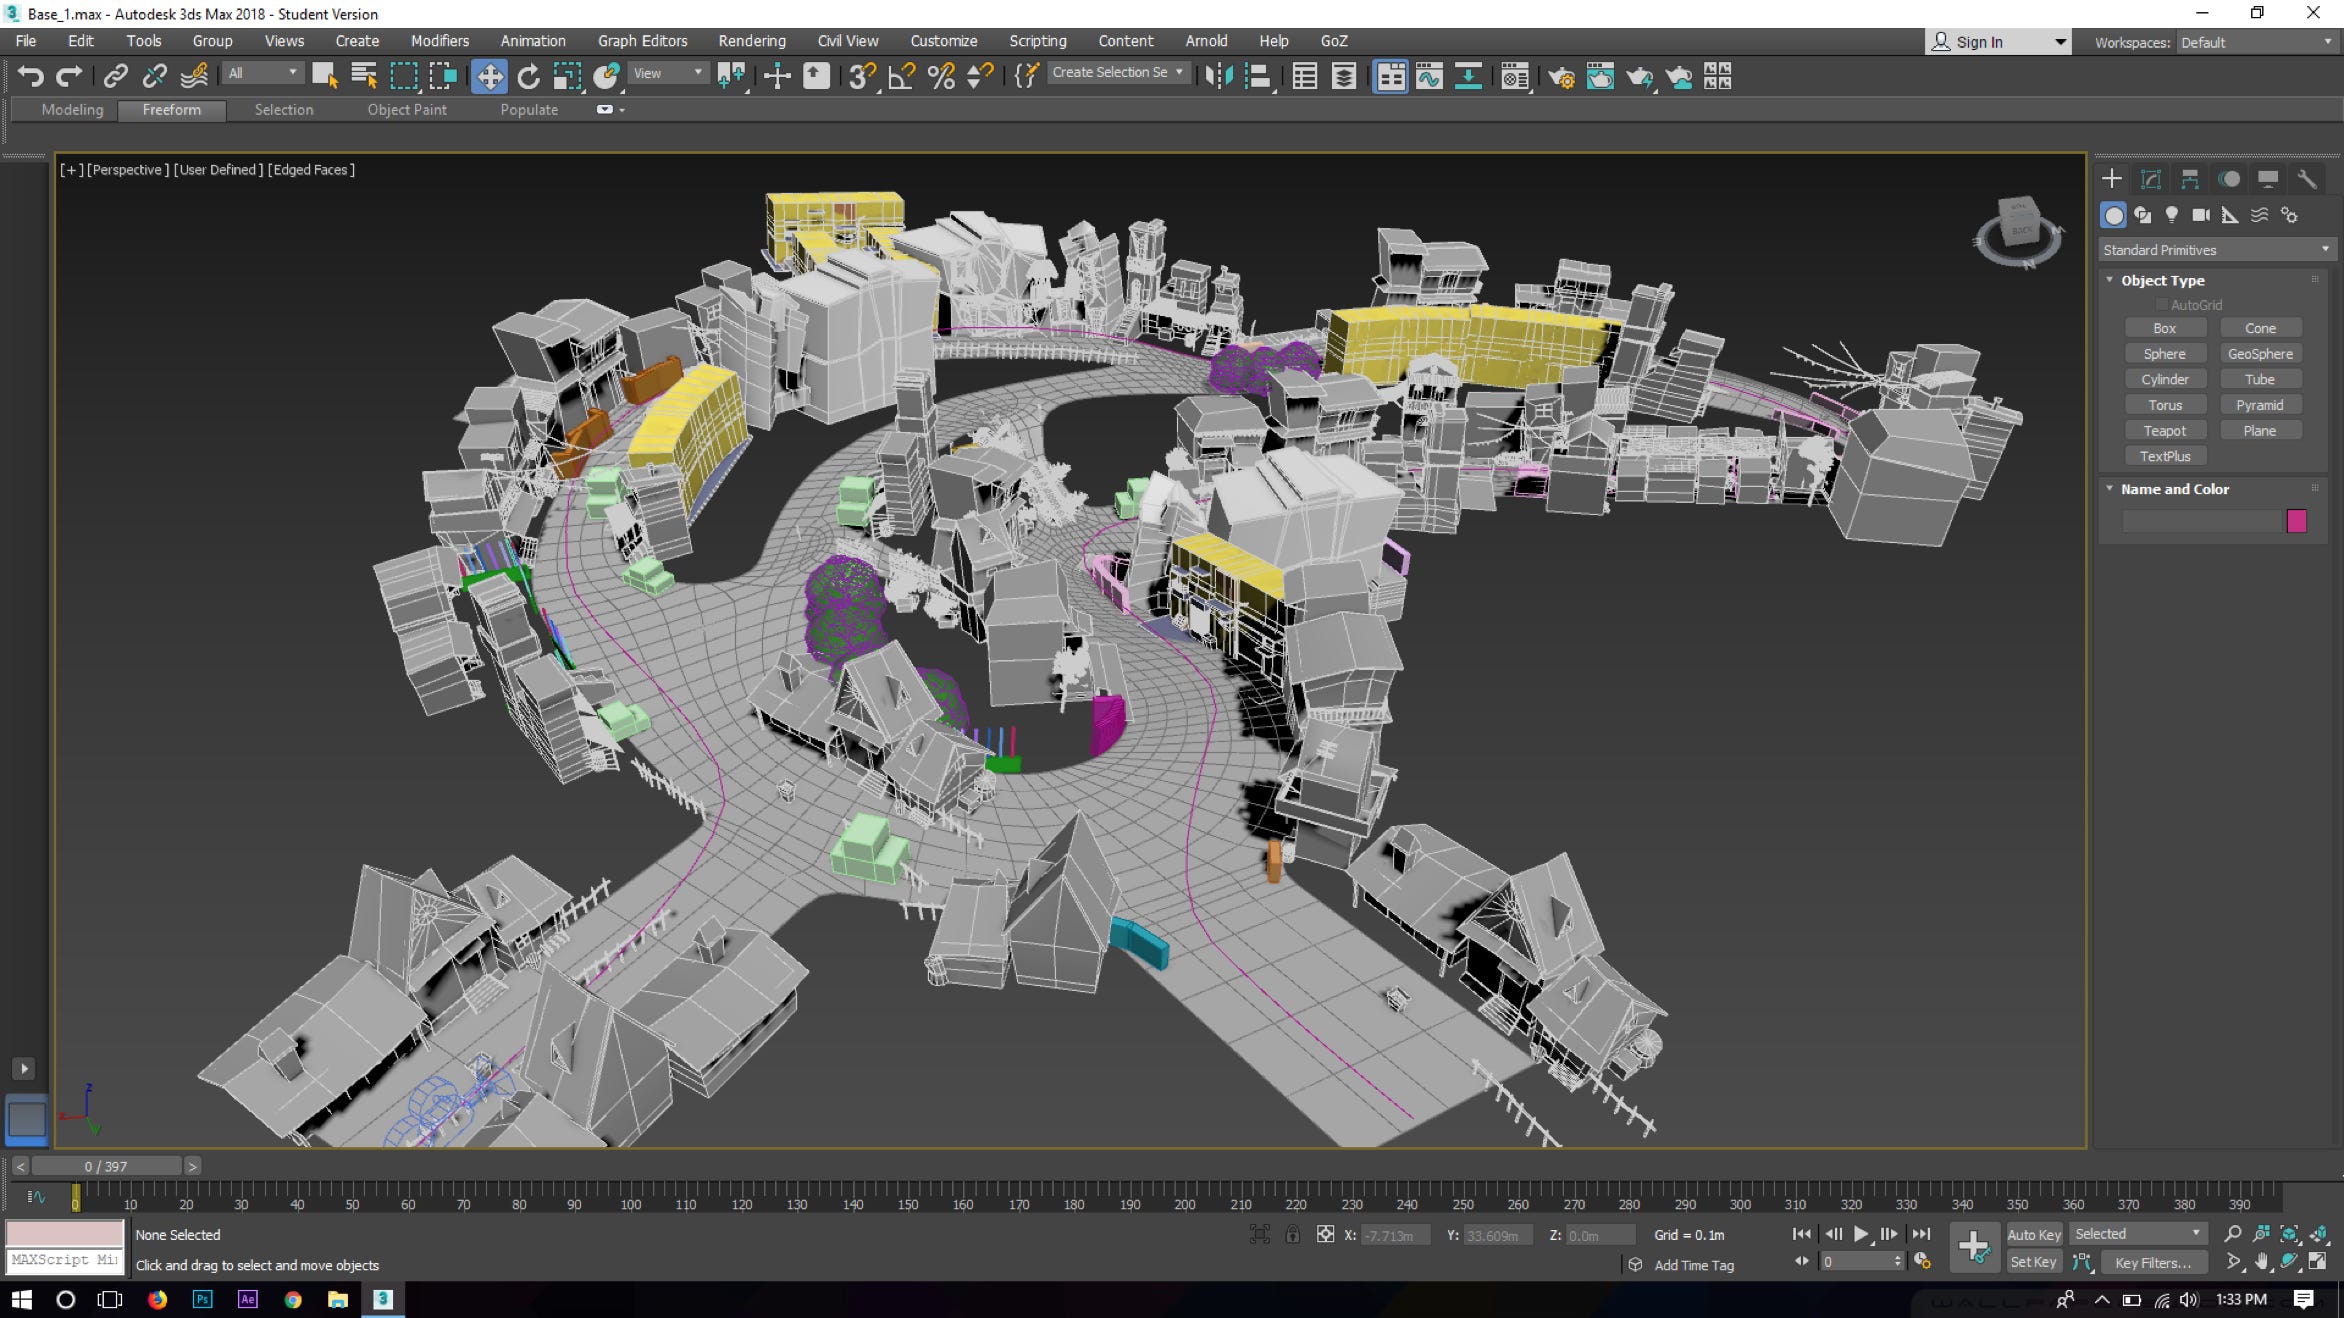Toggle Angle Snap in main toolbar

click(901, 76)
